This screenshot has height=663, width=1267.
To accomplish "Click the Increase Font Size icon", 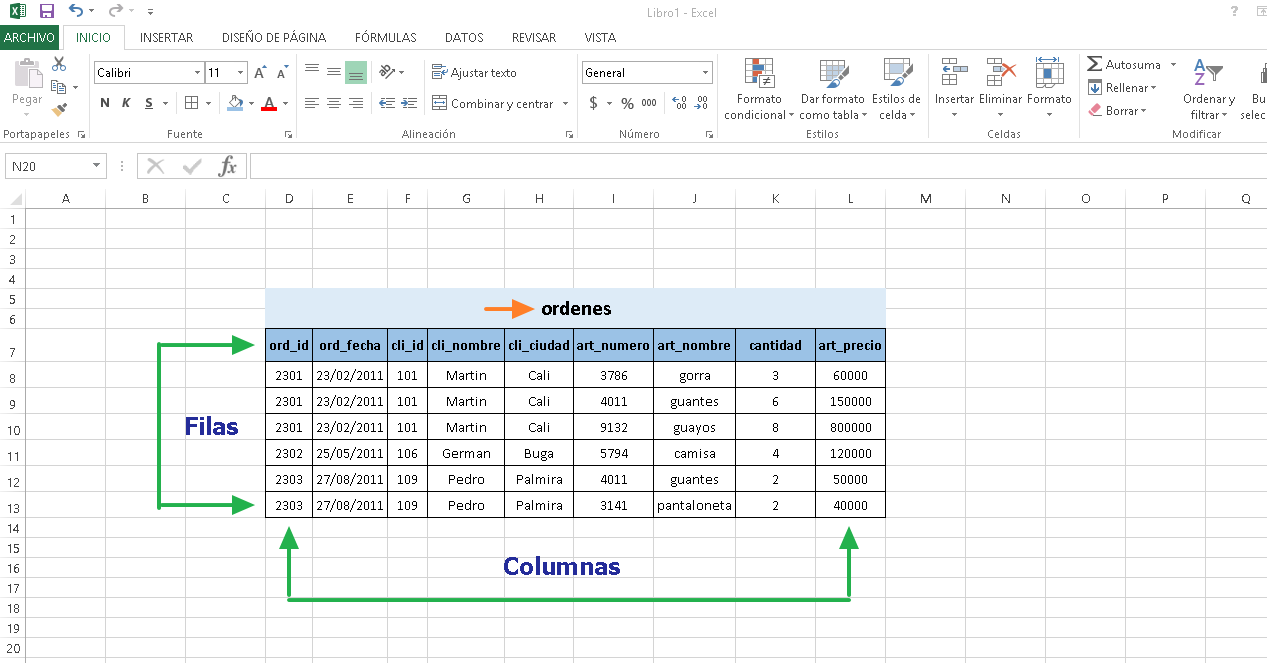I will pyautogui.click(x=260, y=73).
